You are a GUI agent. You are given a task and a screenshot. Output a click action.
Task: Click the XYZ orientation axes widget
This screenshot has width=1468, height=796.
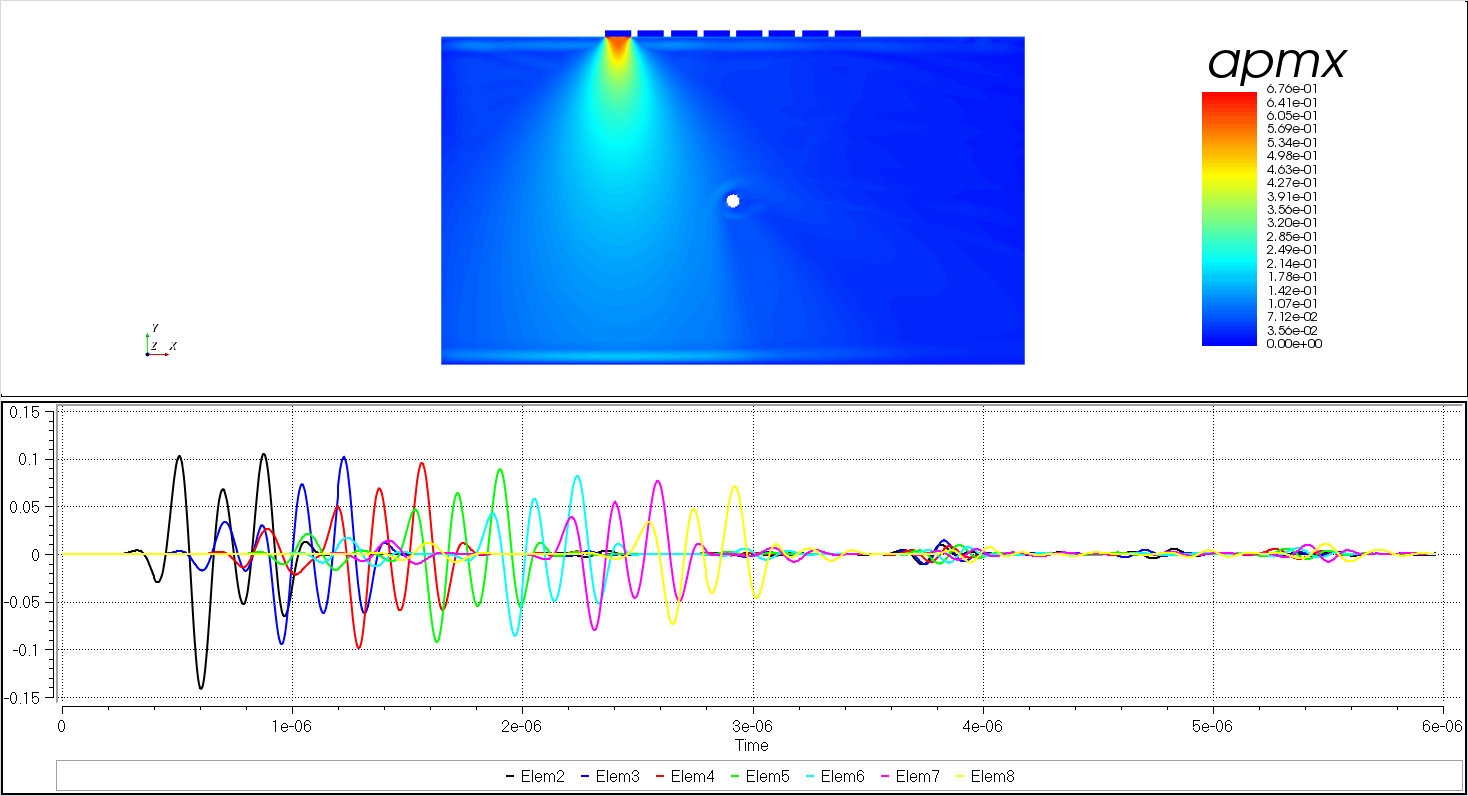coord(160,342)
